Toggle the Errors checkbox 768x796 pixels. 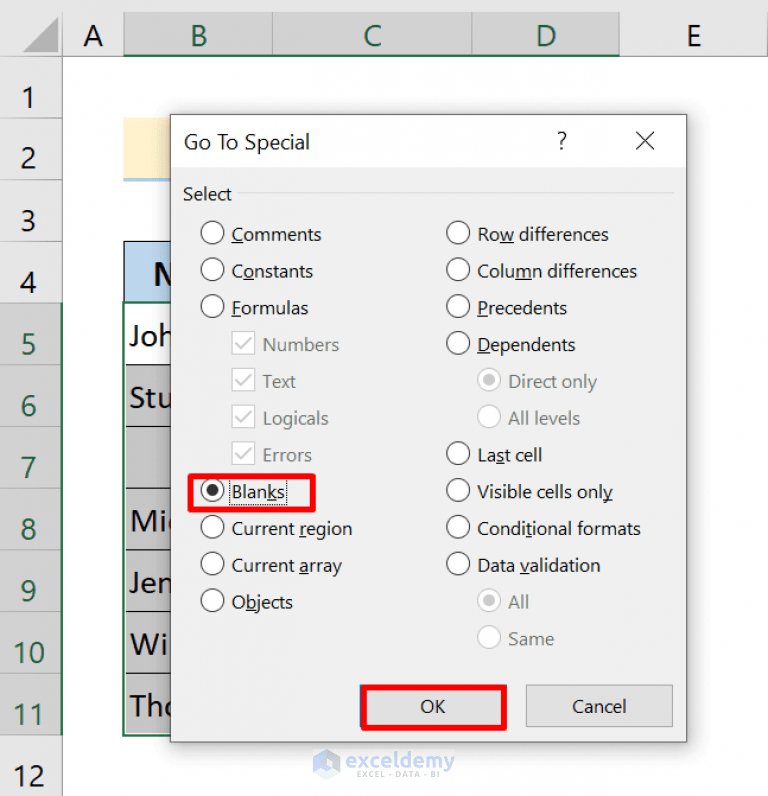[272, 454]
